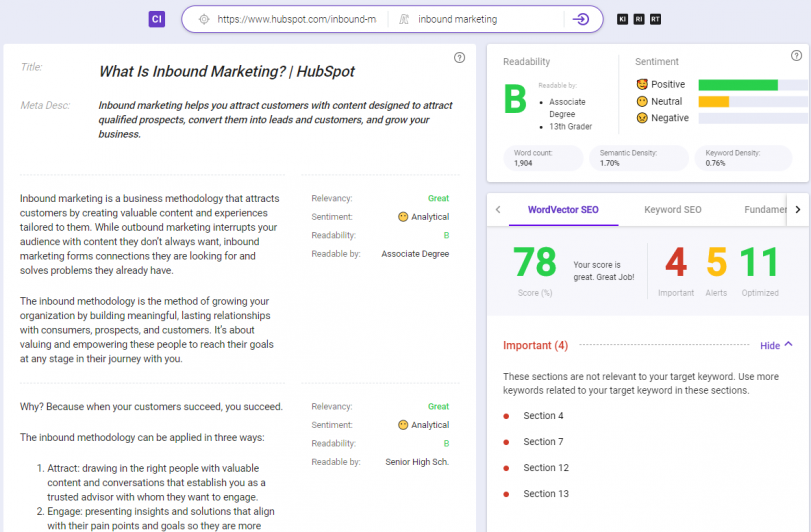Click the Word count 1,904 pill
Screen dimensions: 811x532
coord(543,158)
